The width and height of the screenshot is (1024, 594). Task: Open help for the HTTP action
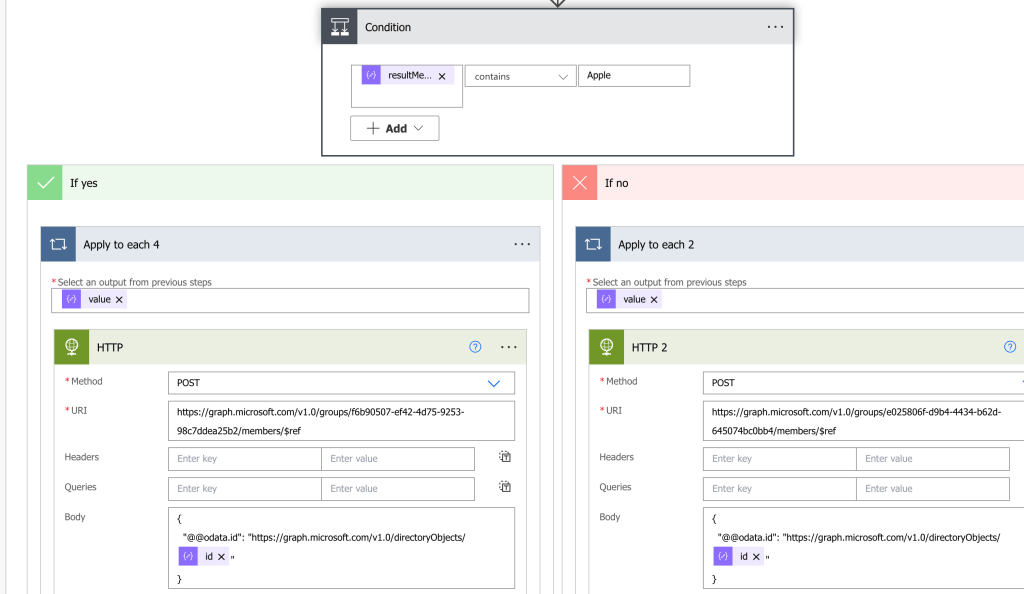(x=475, y=347)
